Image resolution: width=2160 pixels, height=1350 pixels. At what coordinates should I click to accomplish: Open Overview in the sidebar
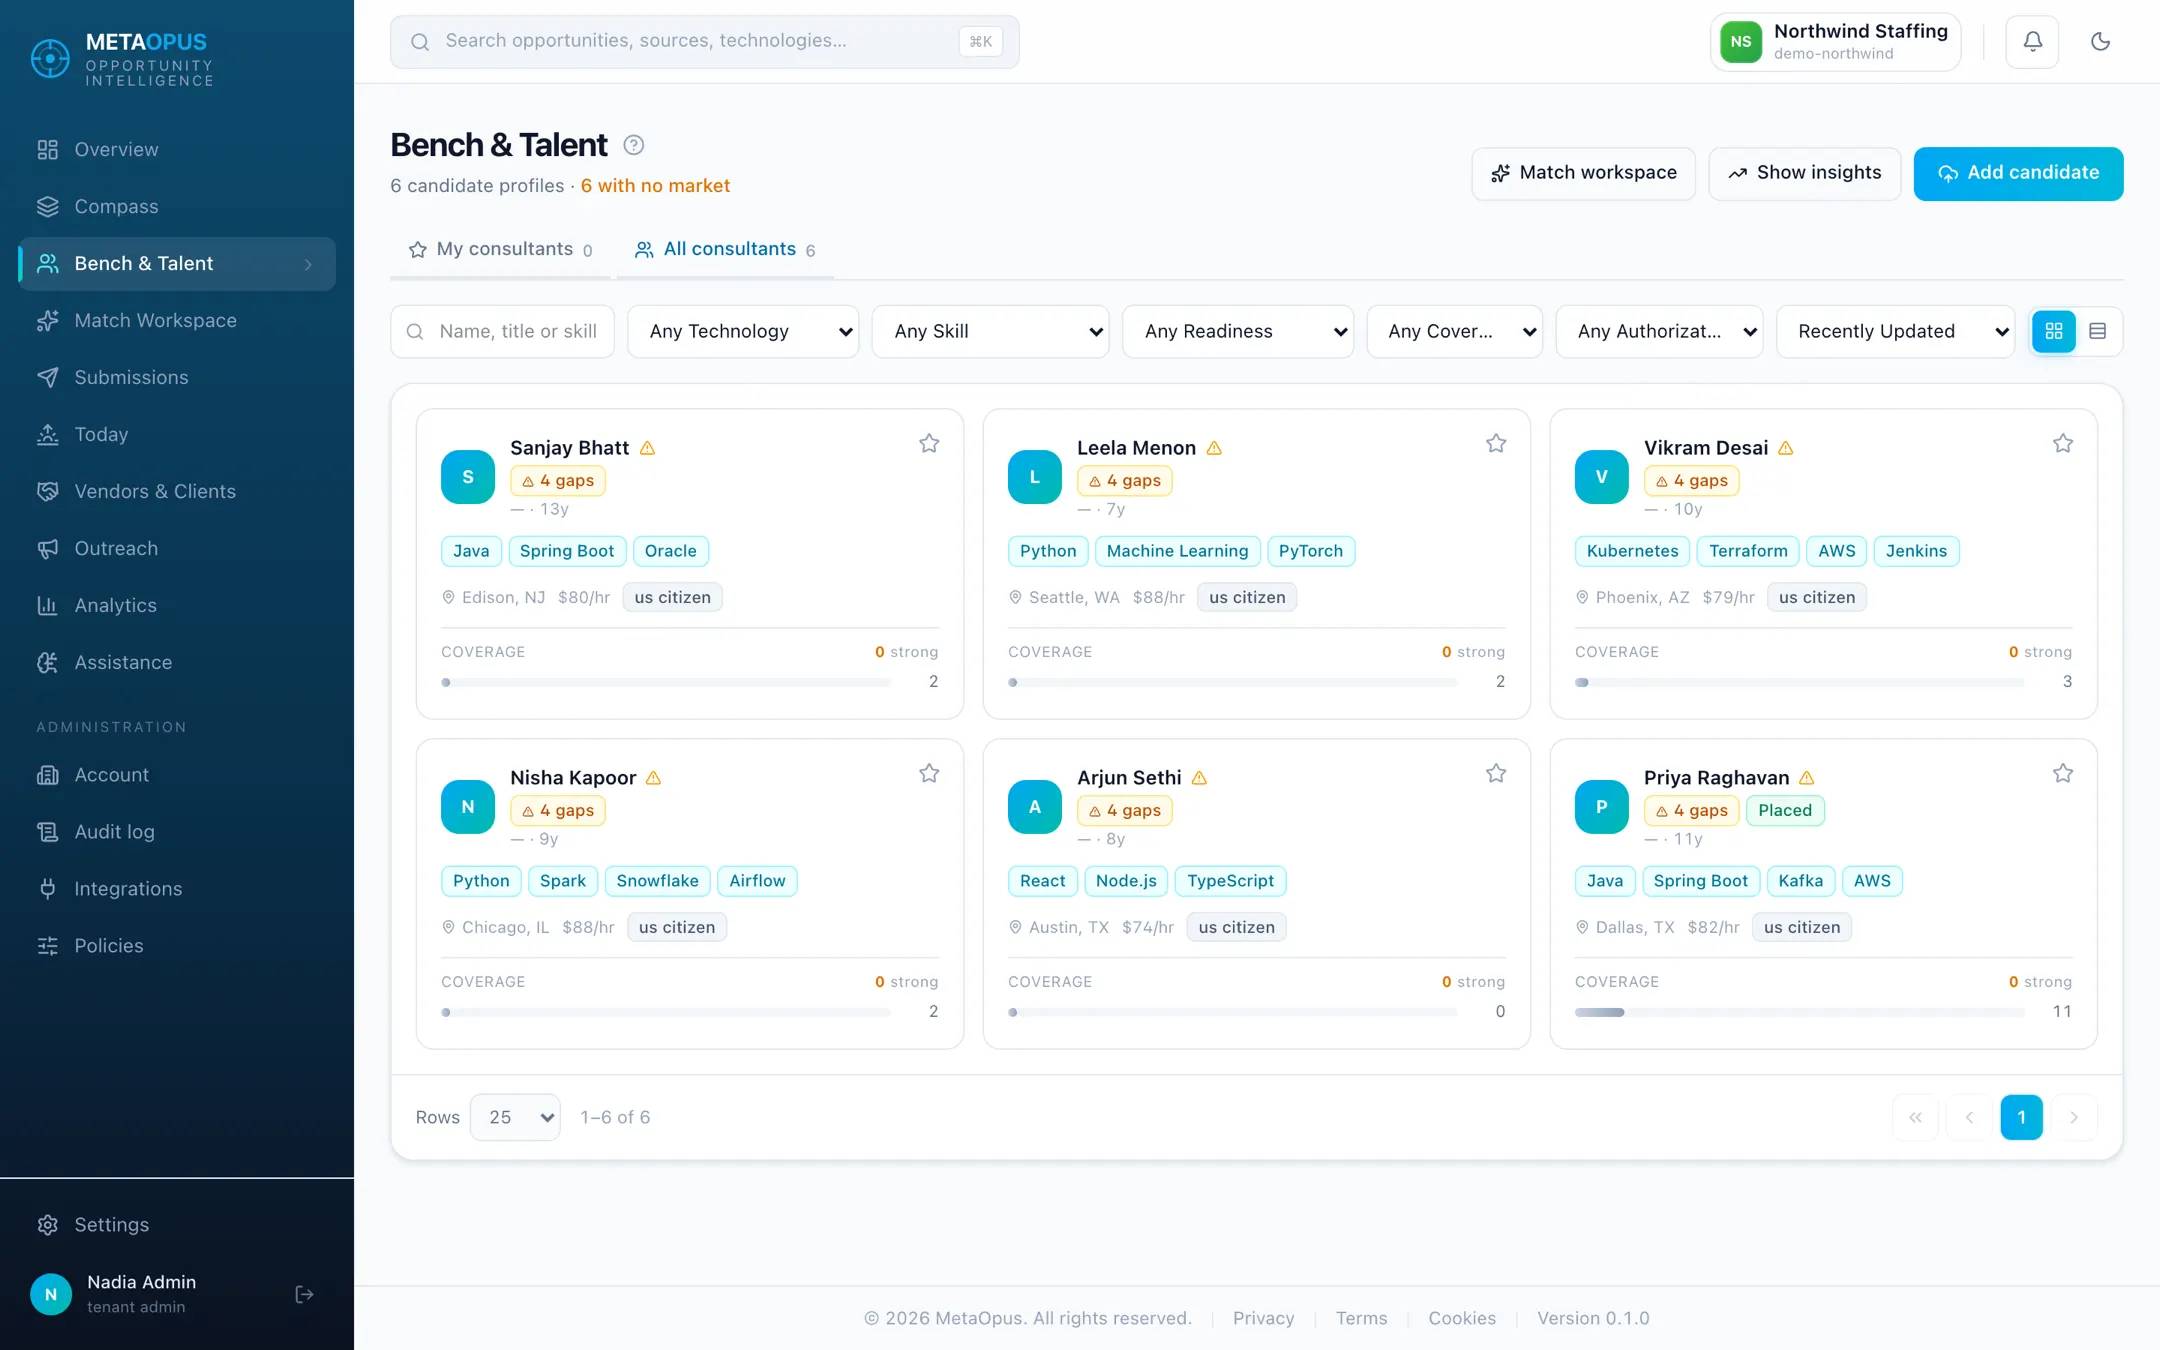tap(177, 150)
